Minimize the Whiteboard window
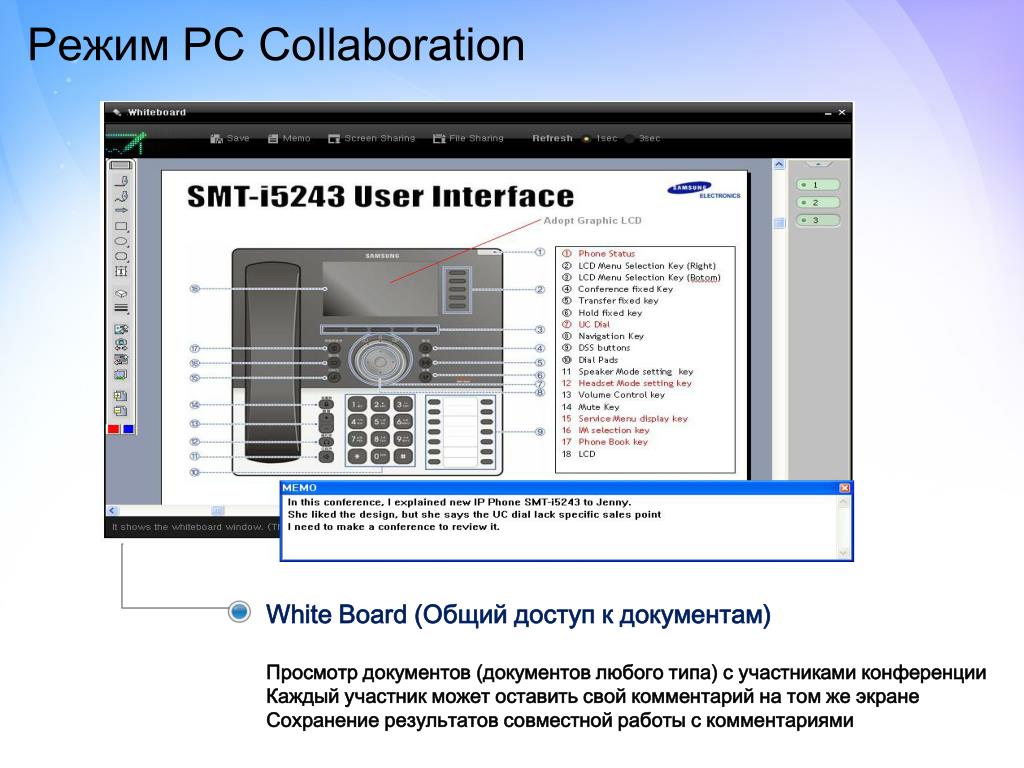This screenshot has width=1024, height=768. (828, 113)
